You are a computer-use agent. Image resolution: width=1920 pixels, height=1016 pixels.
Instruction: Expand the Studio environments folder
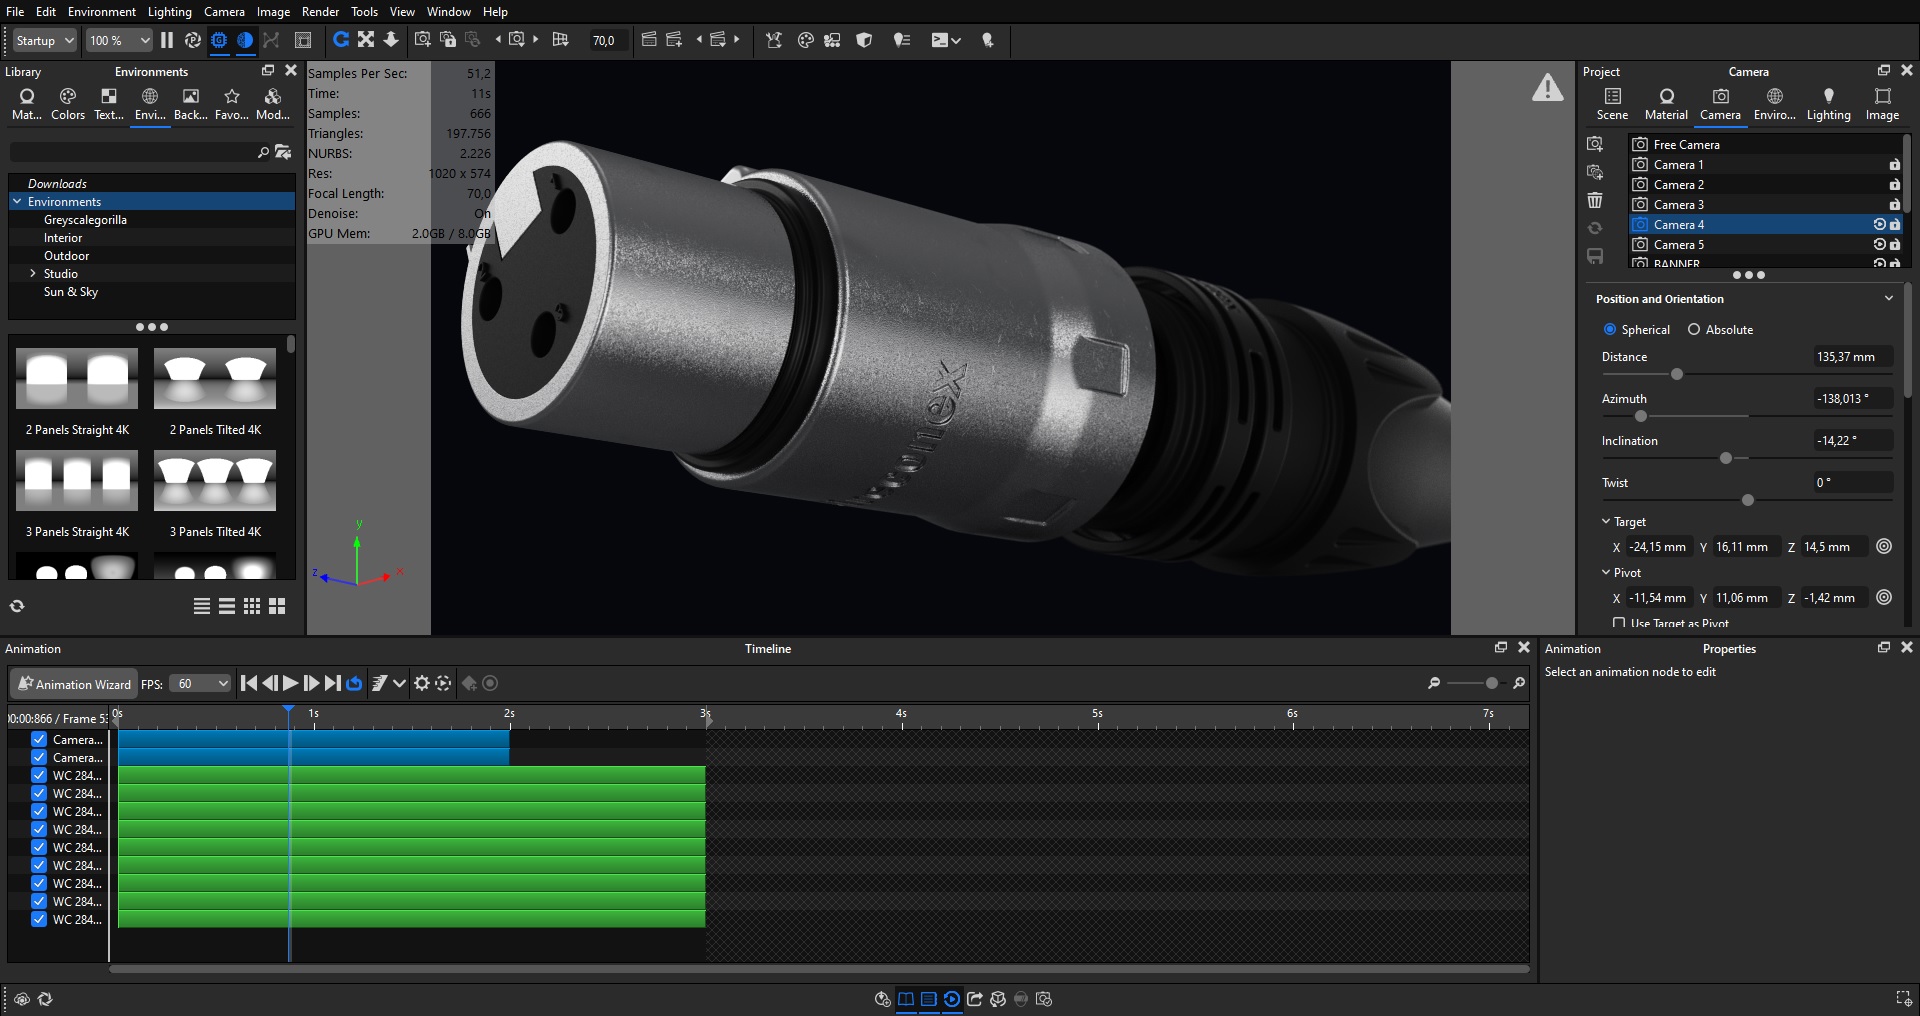[33, 273]
